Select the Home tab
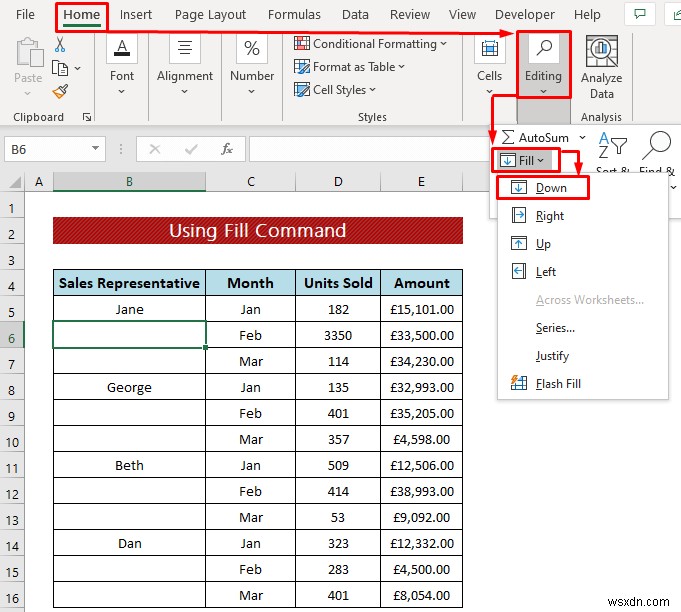Viewport: 681px width, 612px height. coord(82,15)
